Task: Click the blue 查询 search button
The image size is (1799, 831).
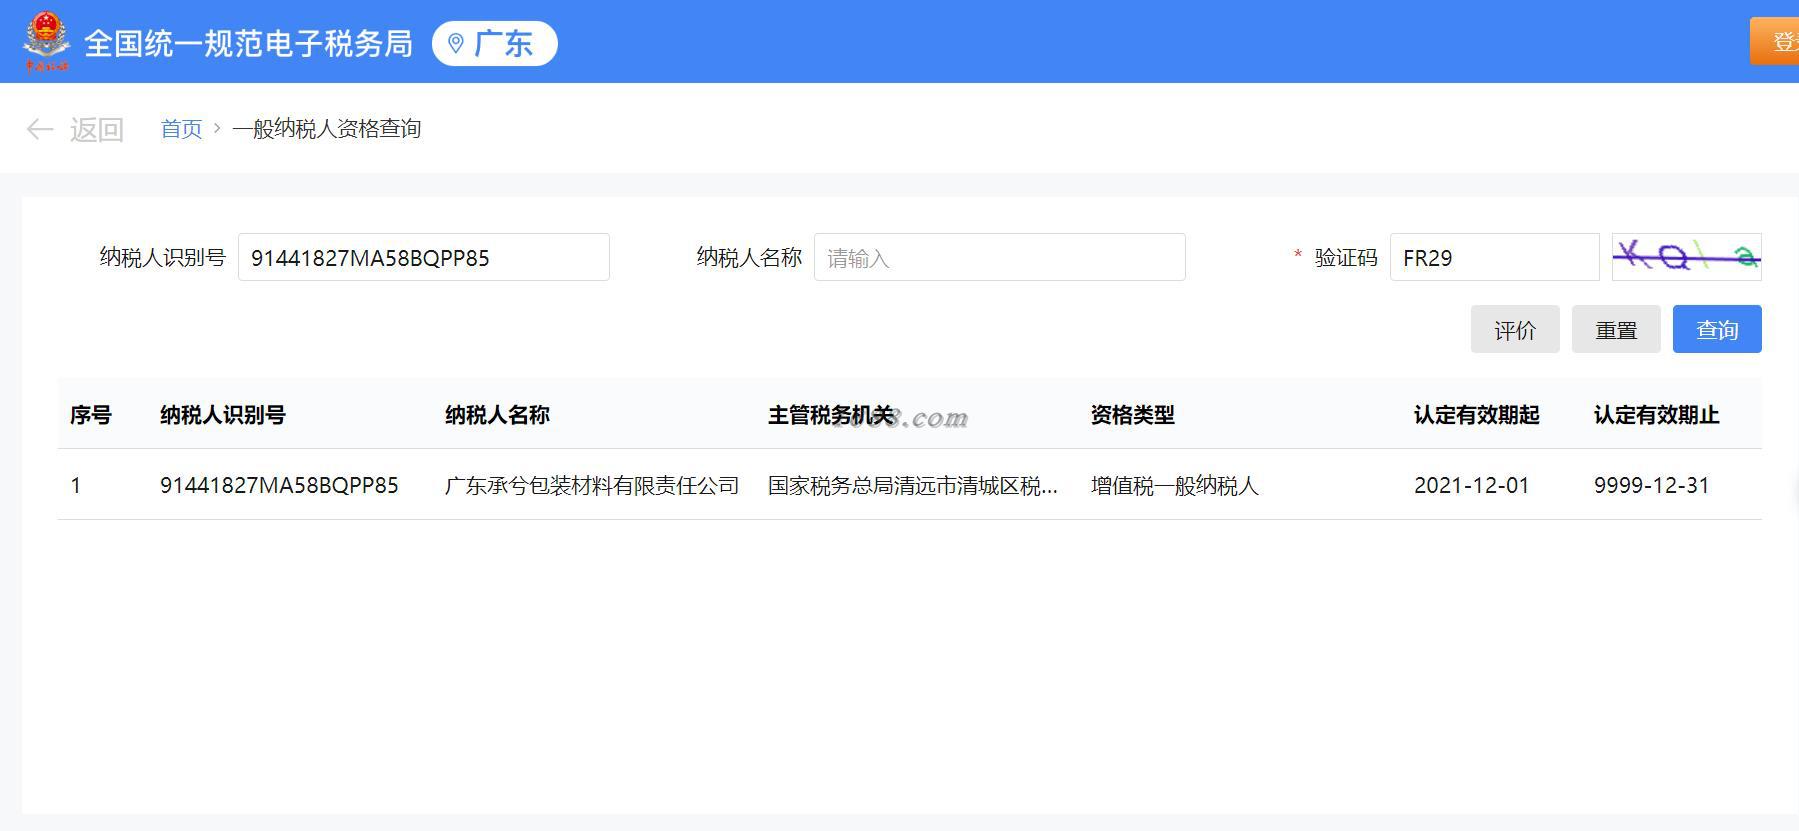Action: tap(1717, 329)
